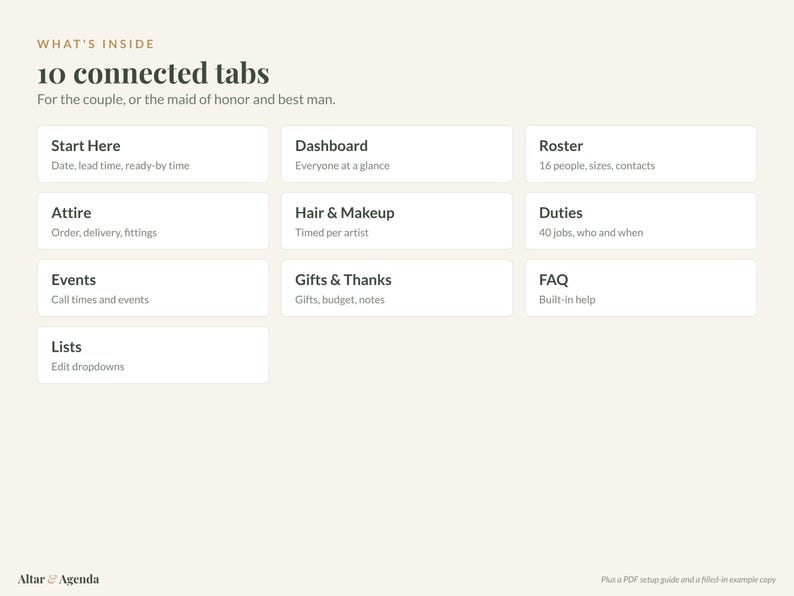Click "16 people, sizes, contacts" text
The image size is (794, 596).
coord(597,166)
